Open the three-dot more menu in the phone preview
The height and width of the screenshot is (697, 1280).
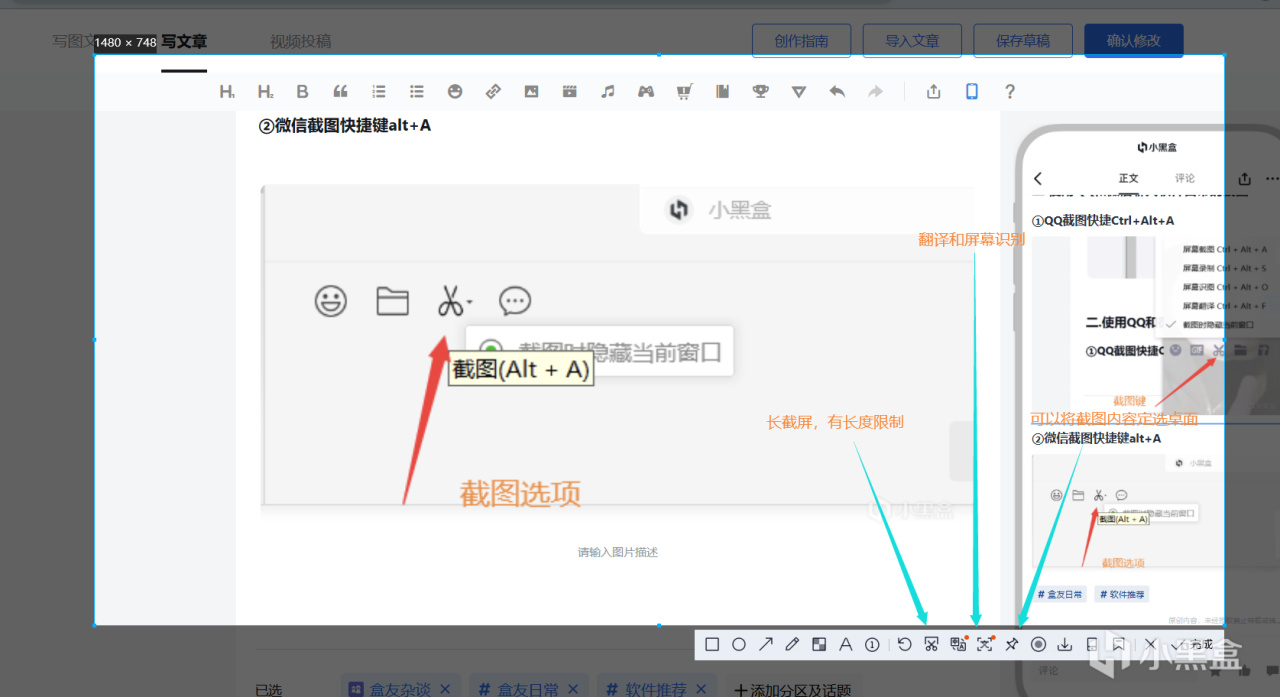click(1272, 179)
